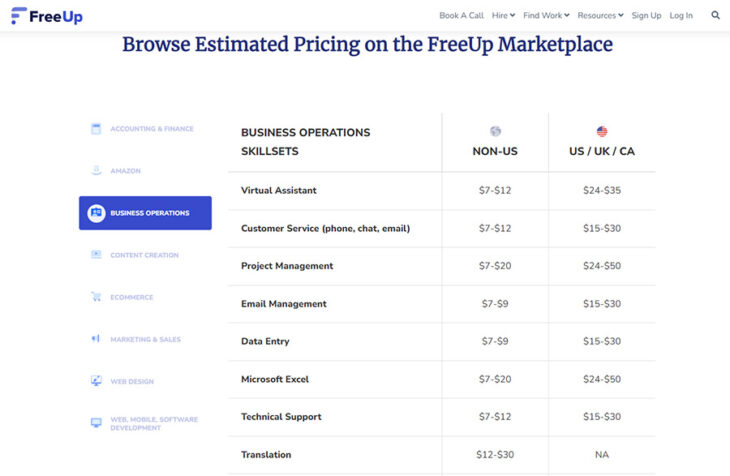Image resolution: width=730 pixels, height=476 pixels.
Task: Open the Find Work dropdown
Action: pos(546,16)
